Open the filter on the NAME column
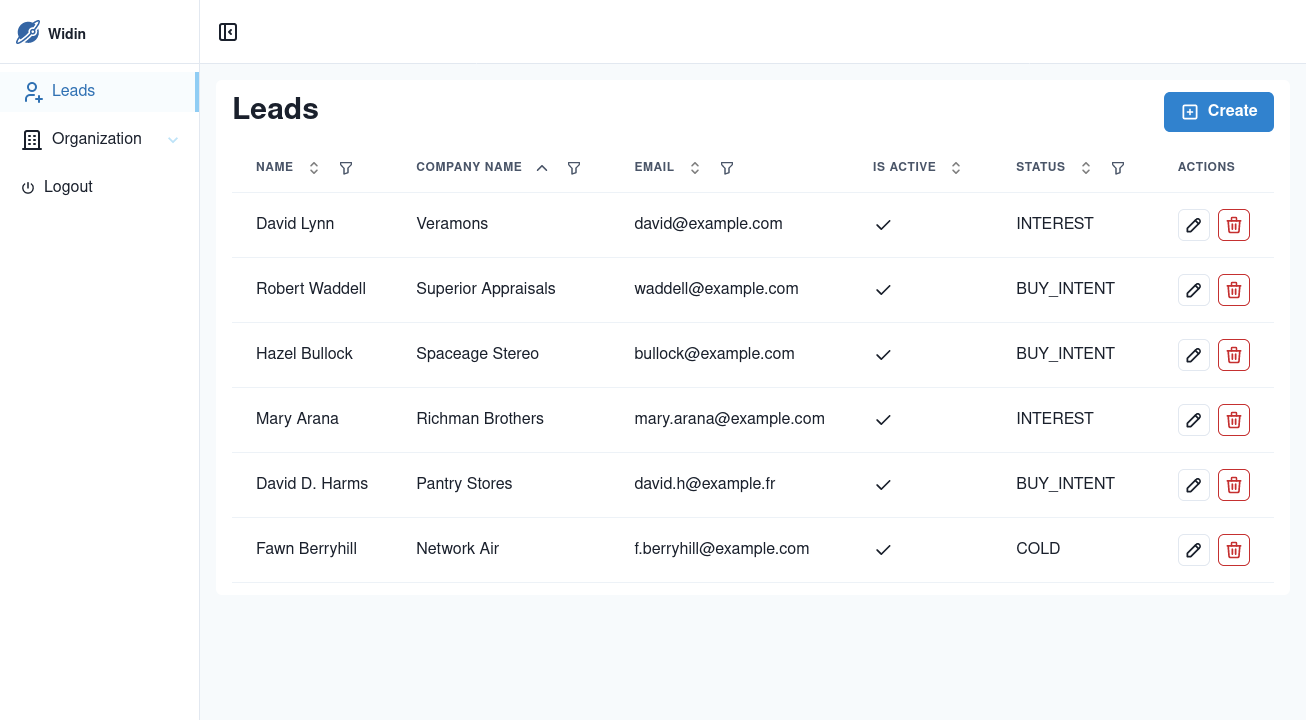Viewport: 1306px width, 720px height. (346, 168)
